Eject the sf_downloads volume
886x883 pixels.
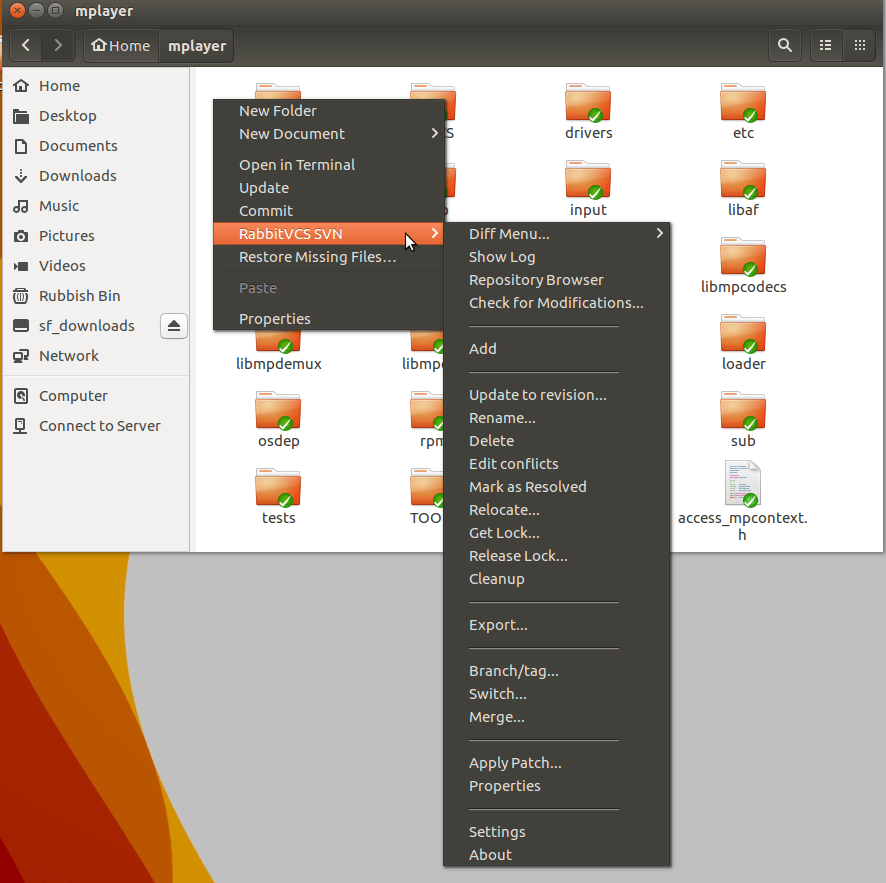point(173,326)
